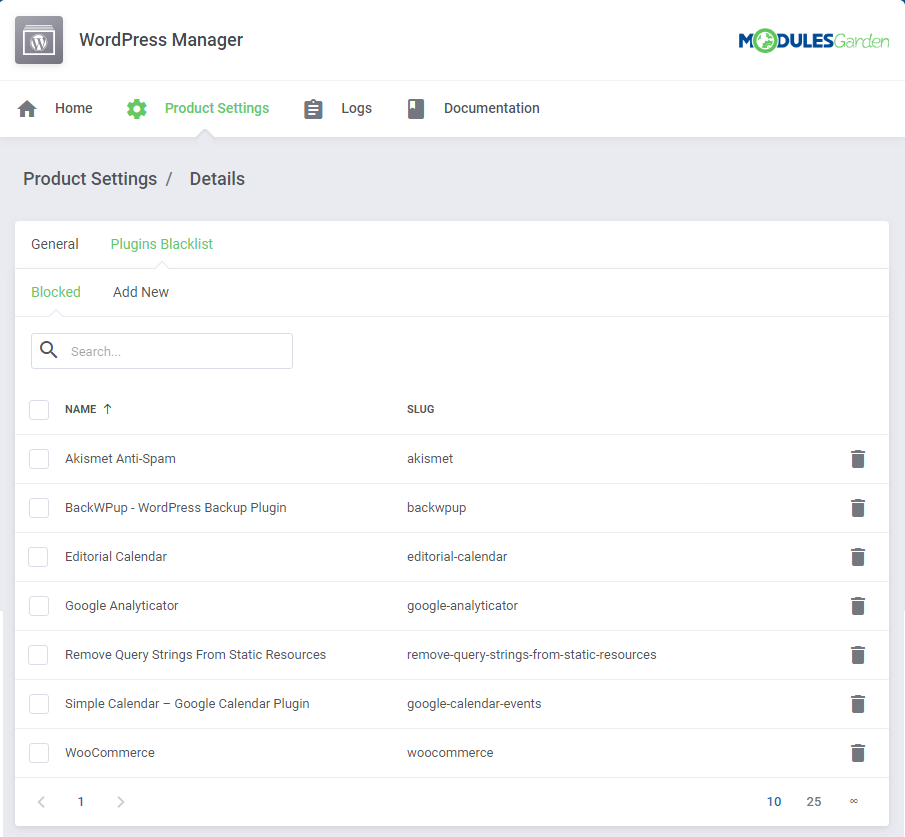Delete the Google Analyticator entry

click(858, 606)
